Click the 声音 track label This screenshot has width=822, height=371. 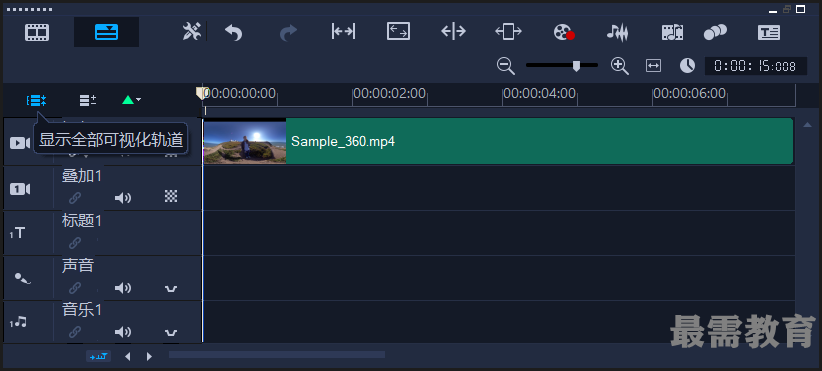[78, 266]
